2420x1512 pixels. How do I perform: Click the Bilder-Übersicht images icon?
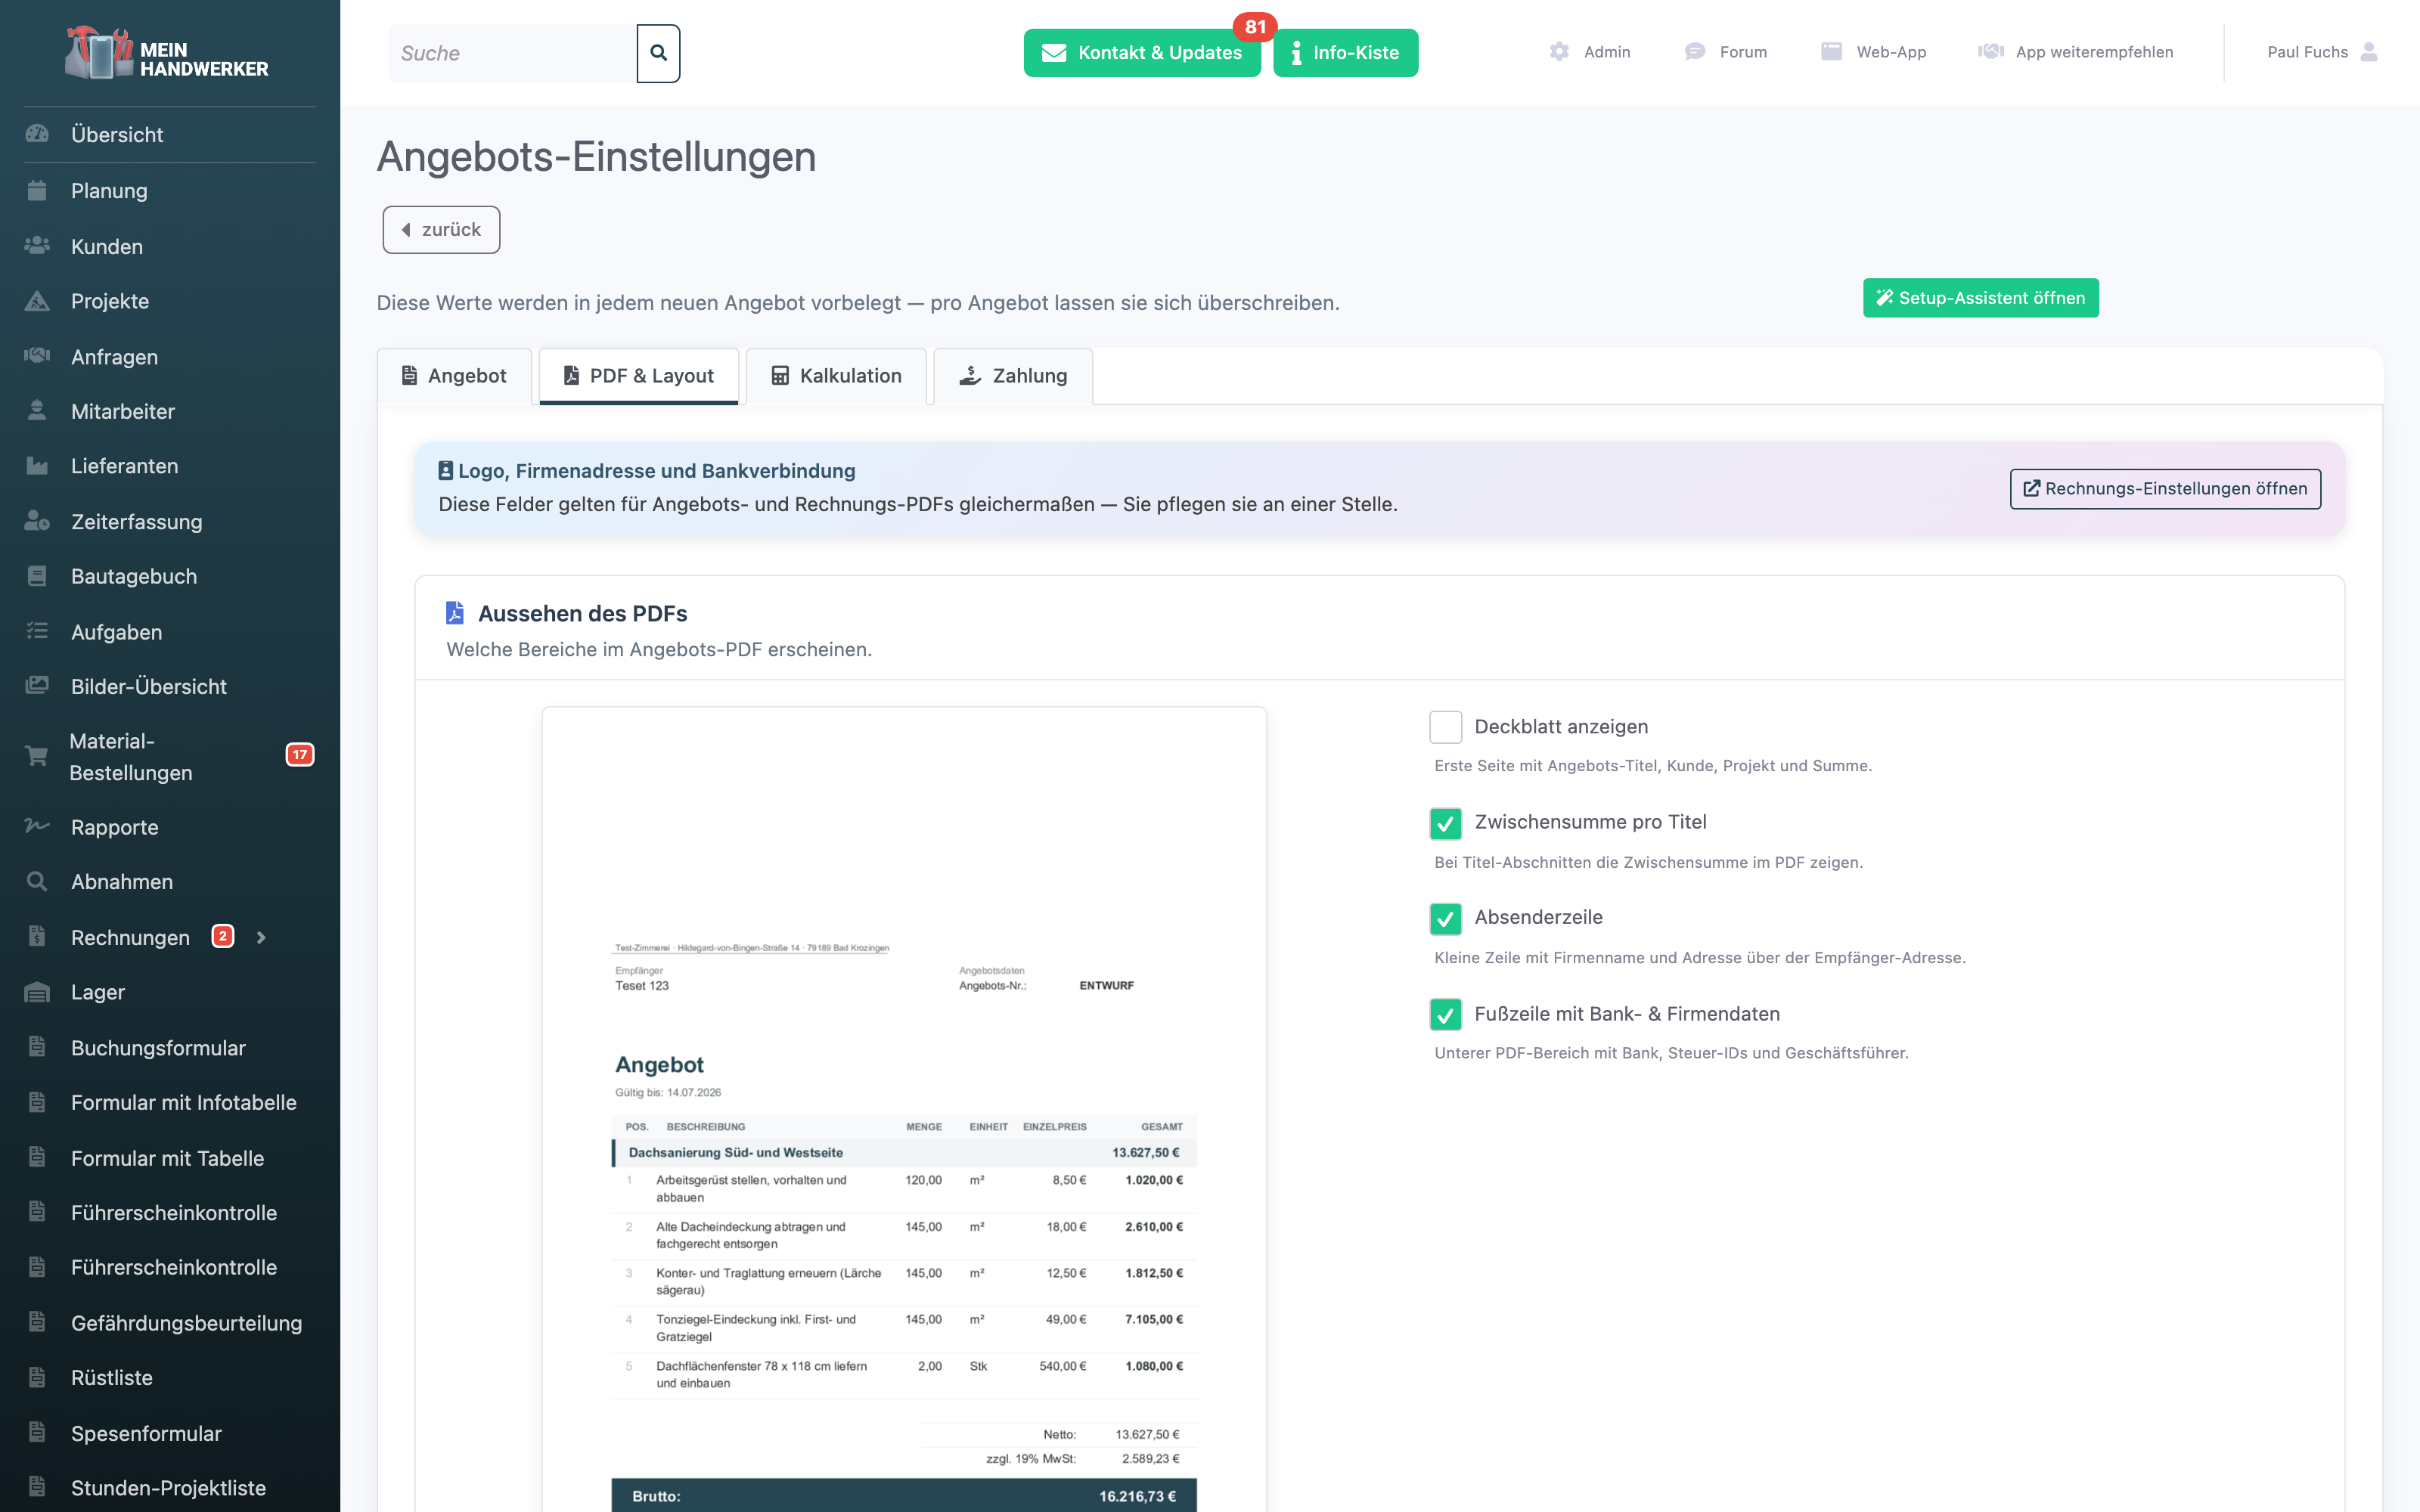point(37,686)
